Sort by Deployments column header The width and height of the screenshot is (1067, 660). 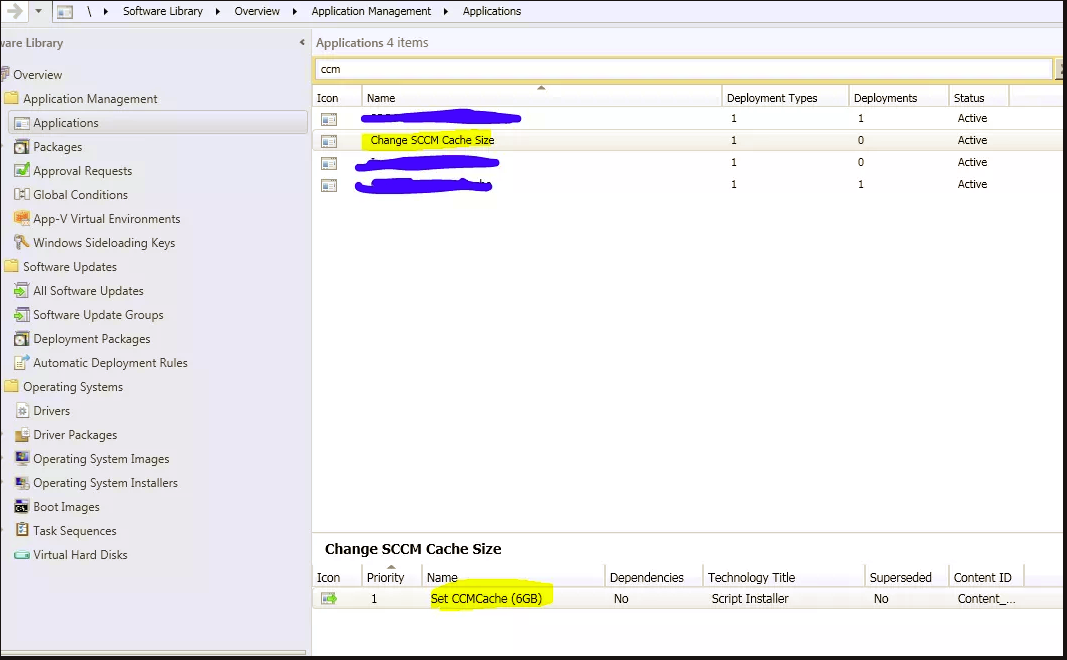898,97
